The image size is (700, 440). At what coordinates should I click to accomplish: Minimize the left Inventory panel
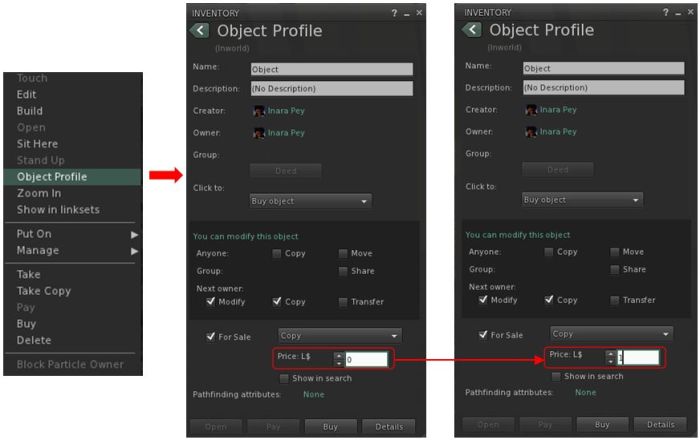[x=407, y=14]
